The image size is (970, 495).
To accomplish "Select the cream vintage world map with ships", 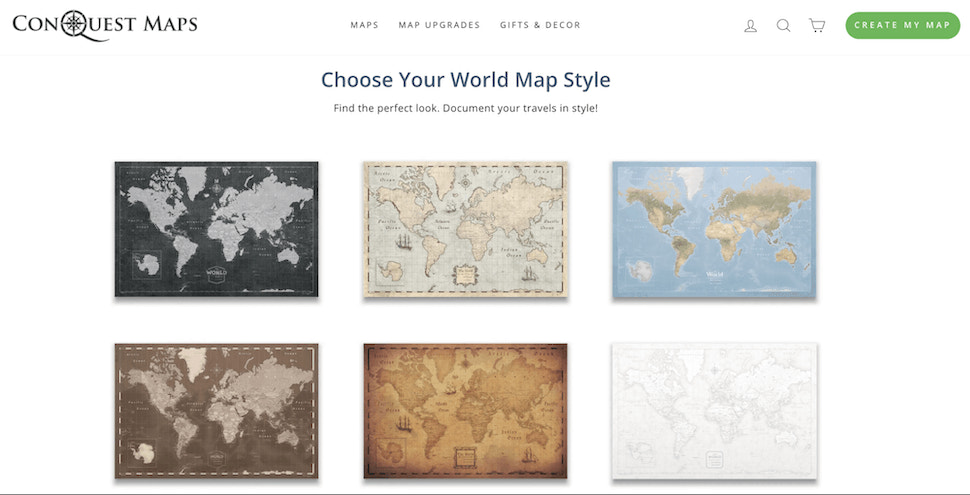I will point(465,229).
